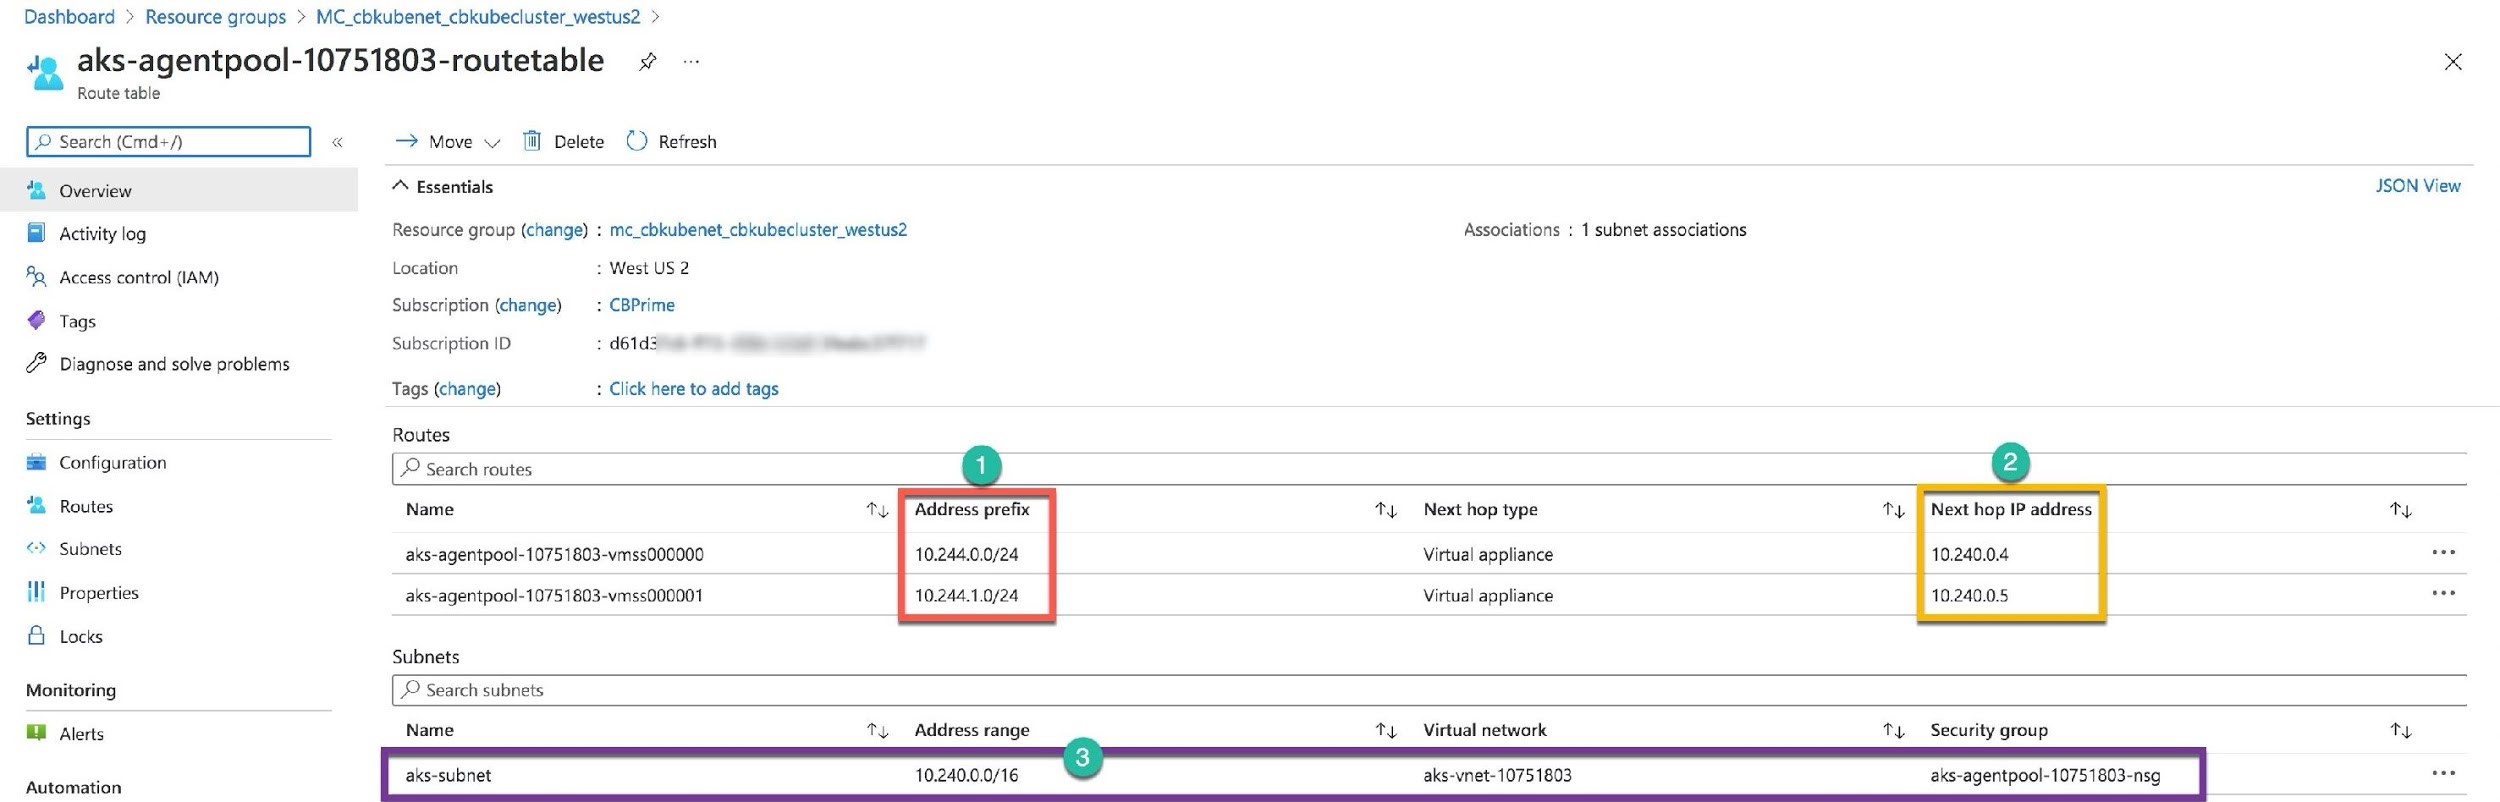
Task: Change the resource group
Action: click(555, 230)
